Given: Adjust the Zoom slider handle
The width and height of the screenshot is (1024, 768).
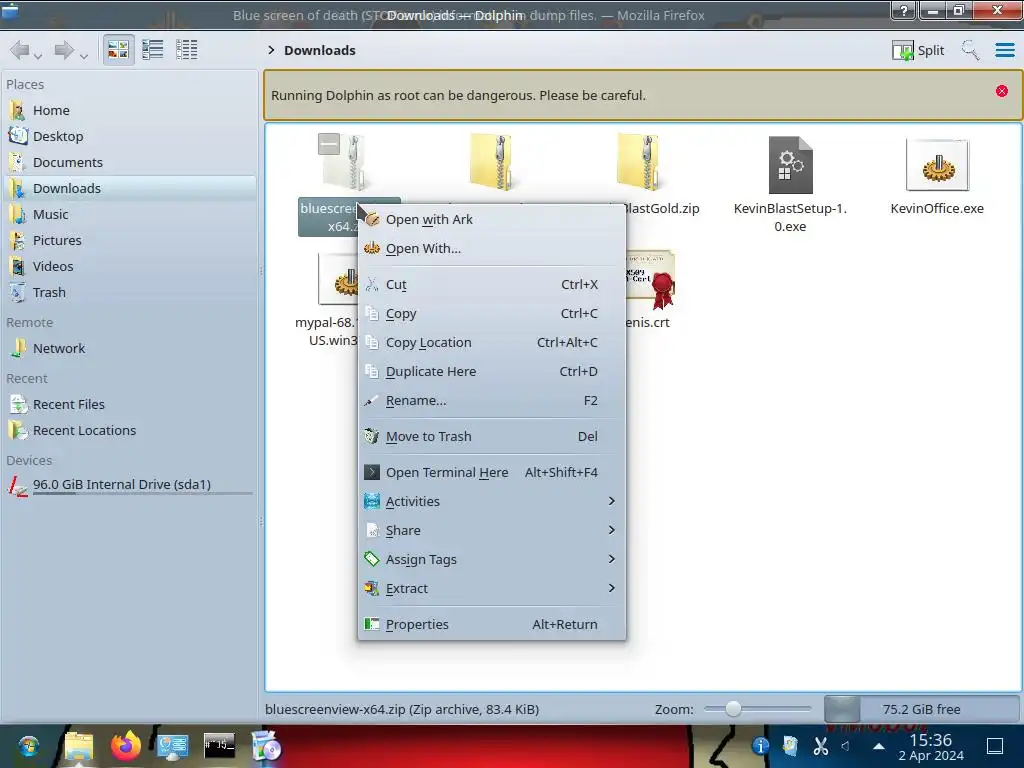Looking at the screenshot, I should (733, 709).
